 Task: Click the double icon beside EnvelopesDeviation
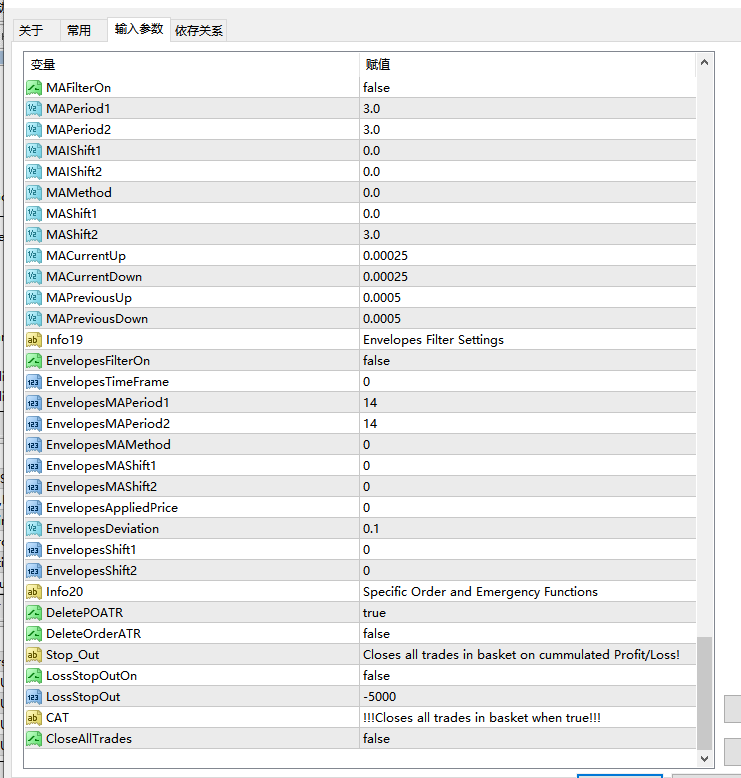pyautogui.click(x=34, y=528)
